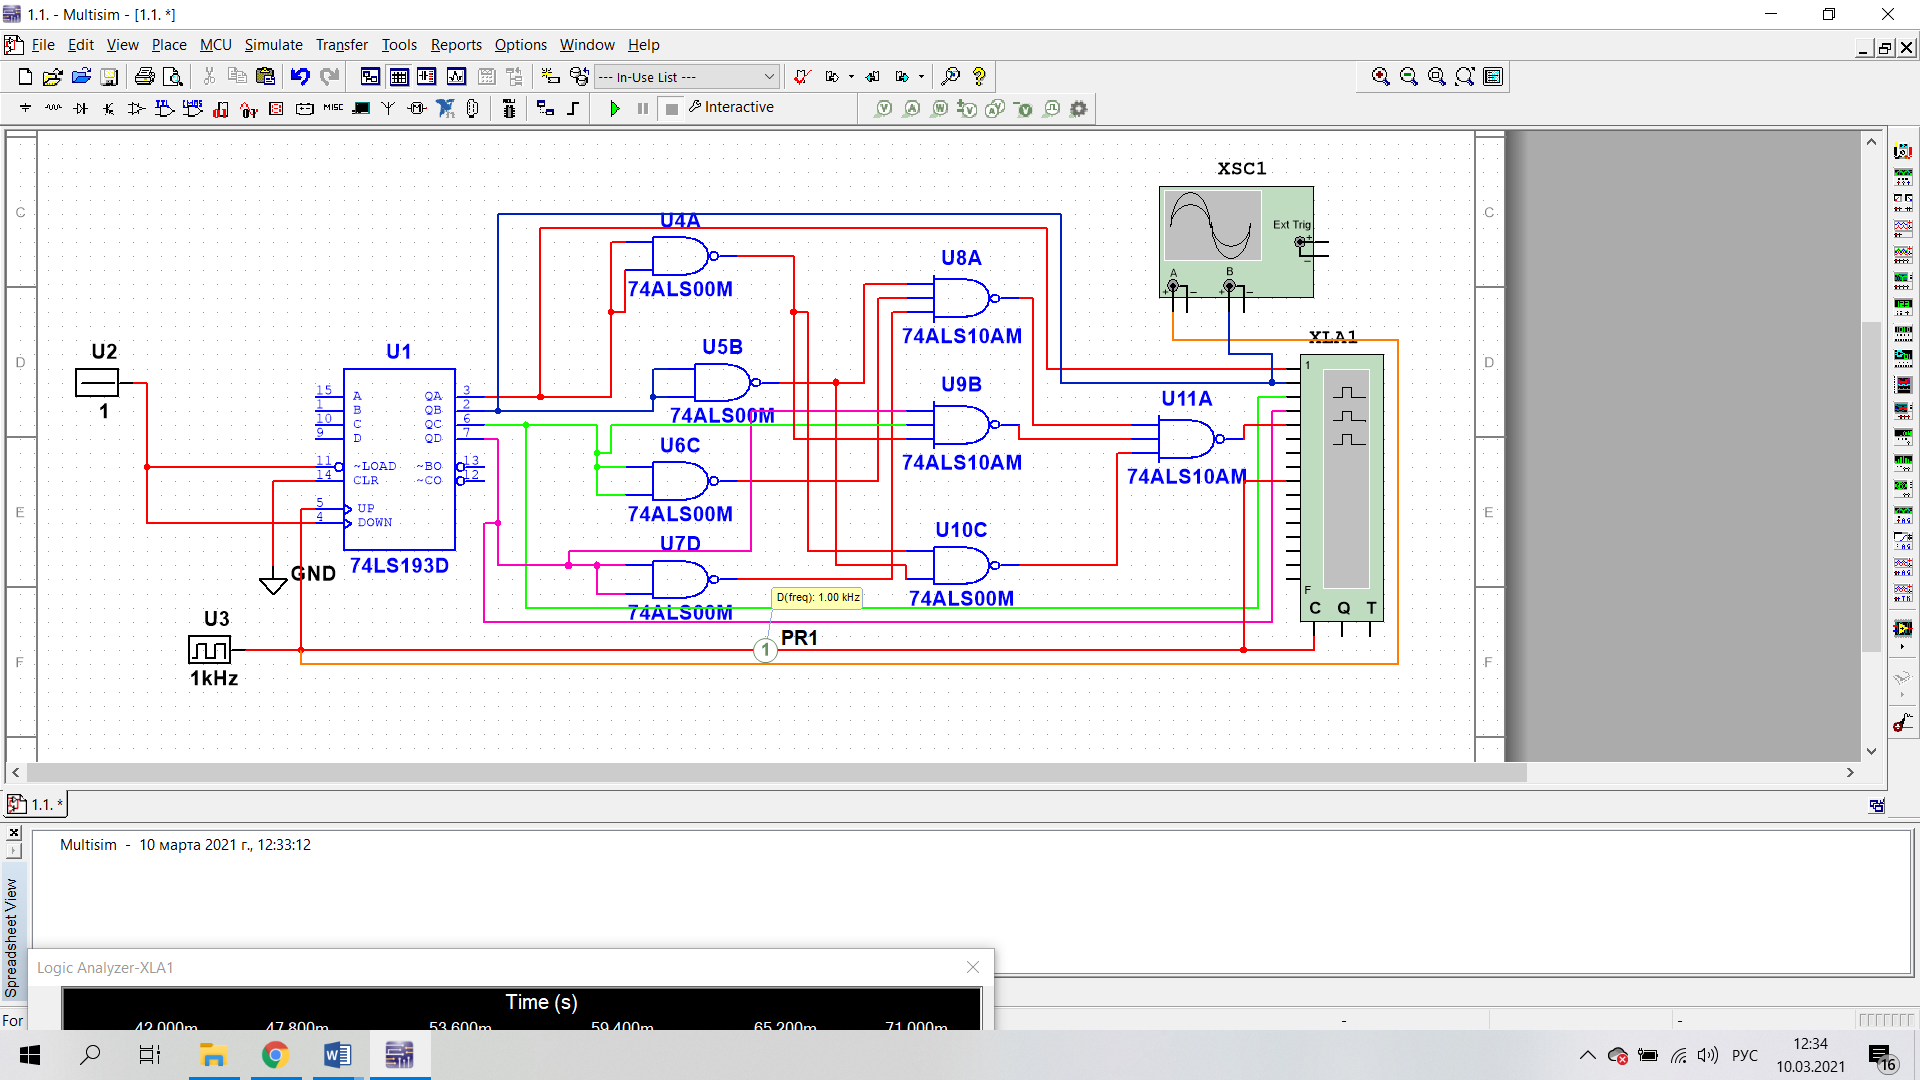Viewport: 1920px width, 1080px height.
Task: Toggle full screen view
Action: [1493, 77]
